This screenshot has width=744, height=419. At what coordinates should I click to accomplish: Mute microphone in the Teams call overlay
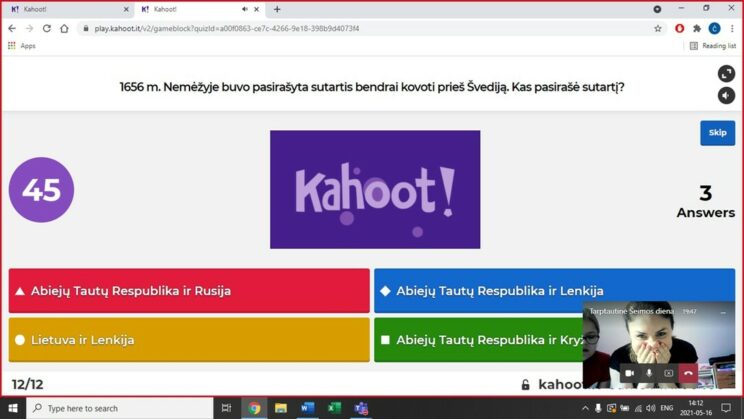click(649, 373)
